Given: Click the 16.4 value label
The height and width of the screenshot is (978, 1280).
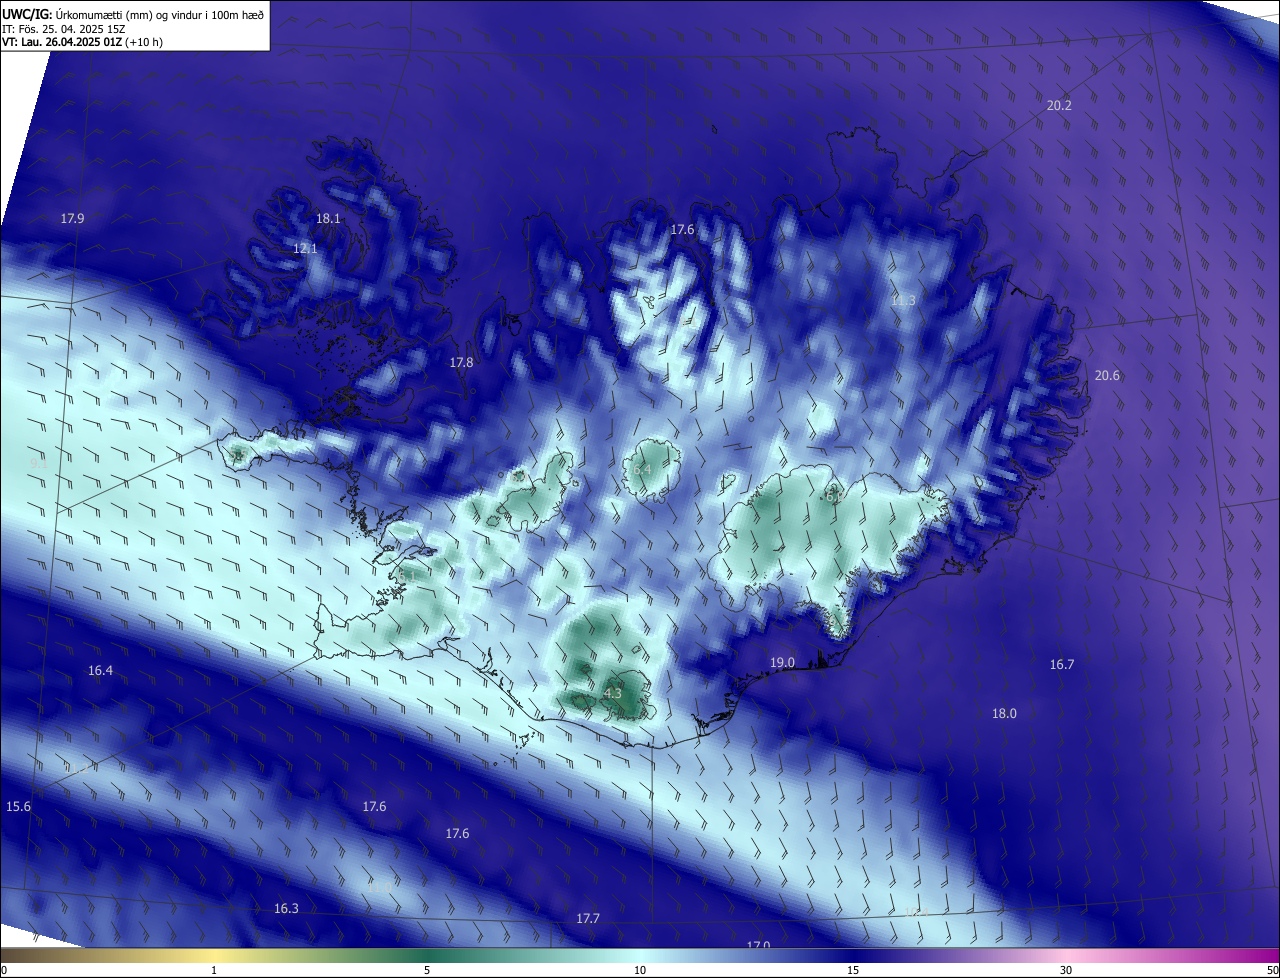Looking at the screenshot, I should click(x=100, y=670).
